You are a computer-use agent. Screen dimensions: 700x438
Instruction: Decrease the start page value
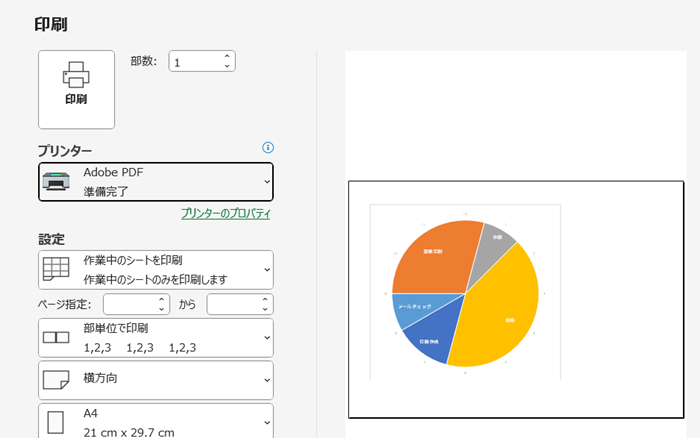coord(162,309)
